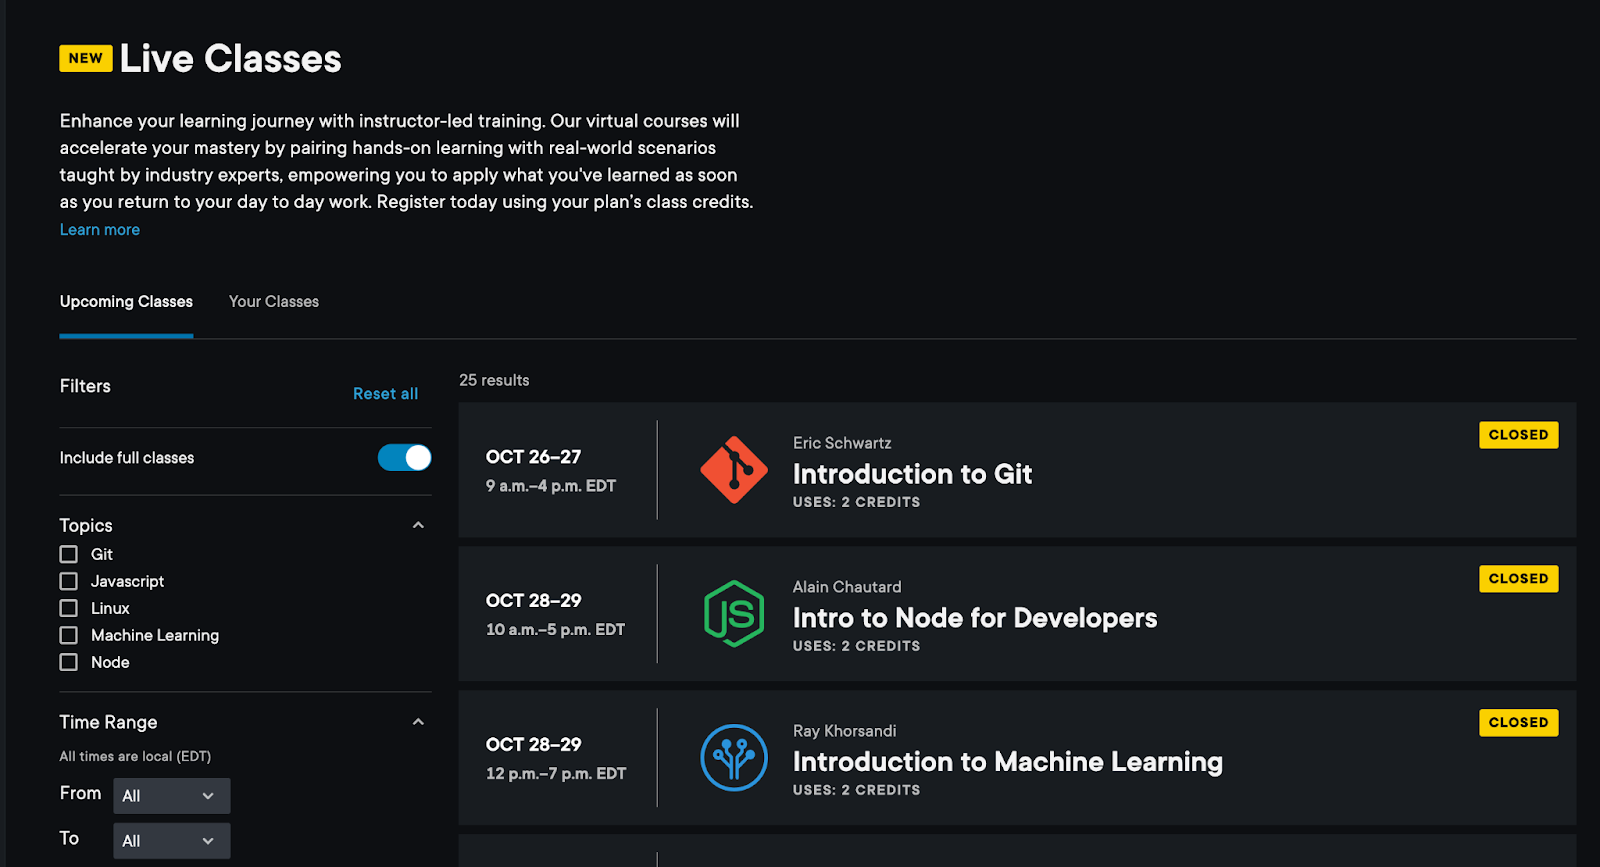The image size is (1600, 867).
Task: Collapse the Time Range section
Action: click(x=418, y=722)
